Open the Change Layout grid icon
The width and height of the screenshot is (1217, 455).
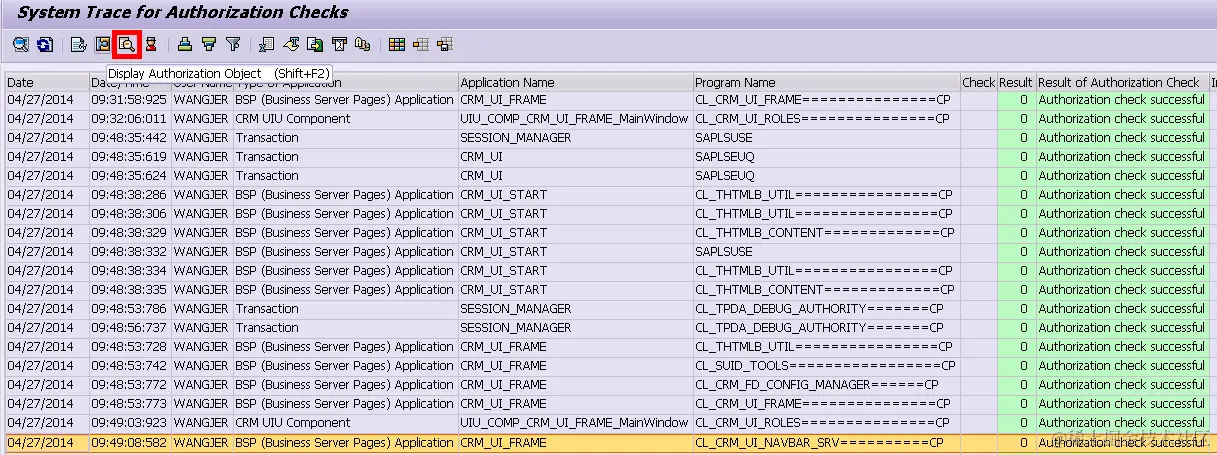tap(397, 44)
